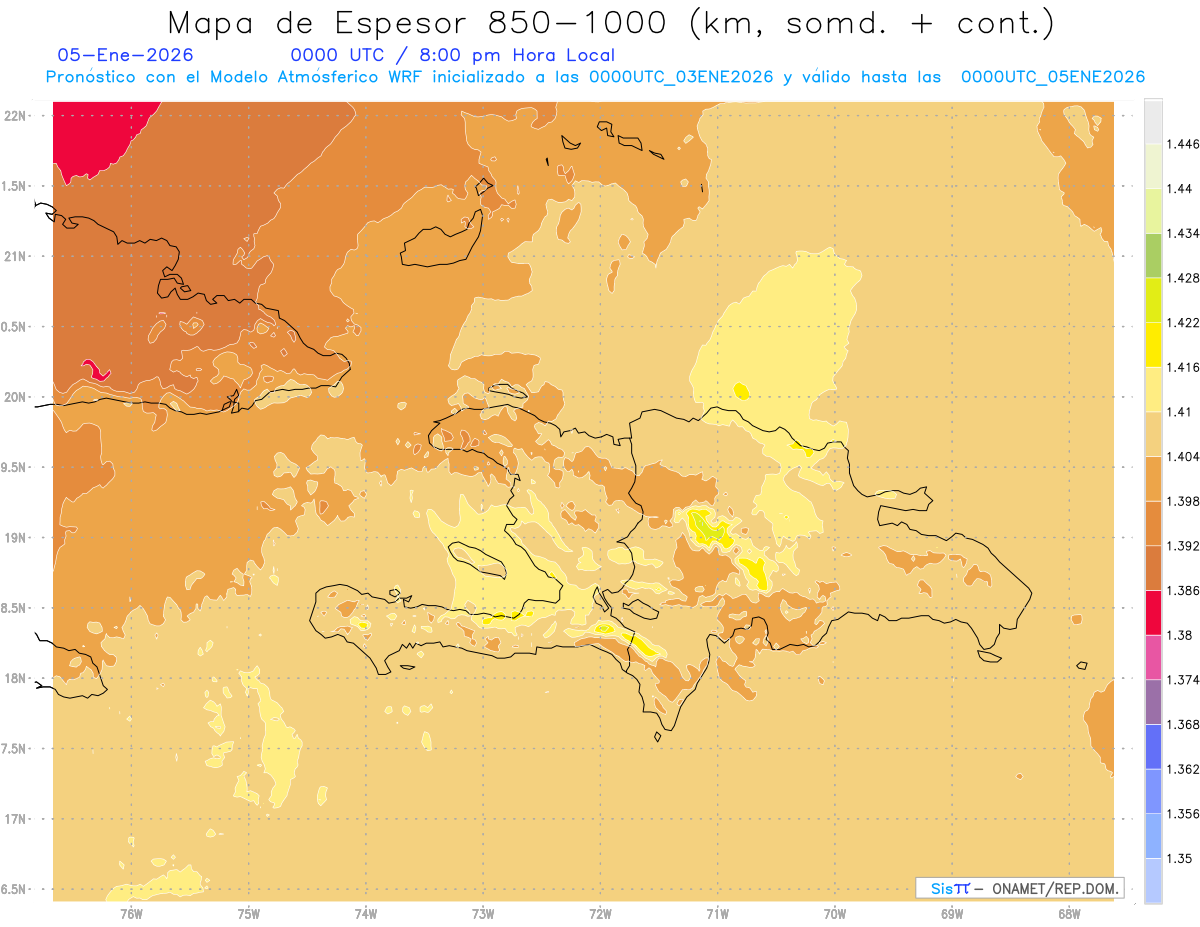
Task: Click the ONAMET/REP.DOM. watermark box
Action: (x=1020, y=888)
